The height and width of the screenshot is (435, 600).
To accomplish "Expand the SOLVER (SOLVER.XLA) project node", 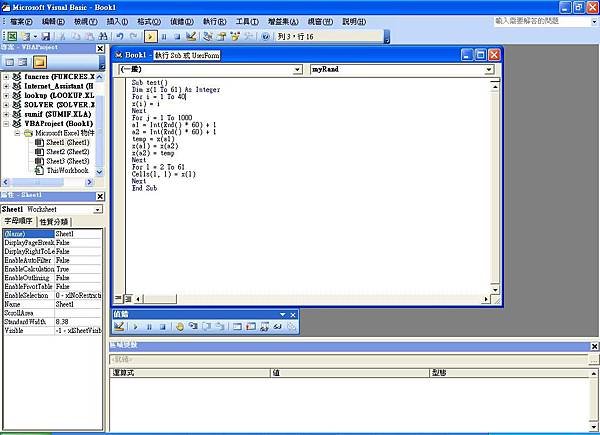I will [x=6, y=105].
